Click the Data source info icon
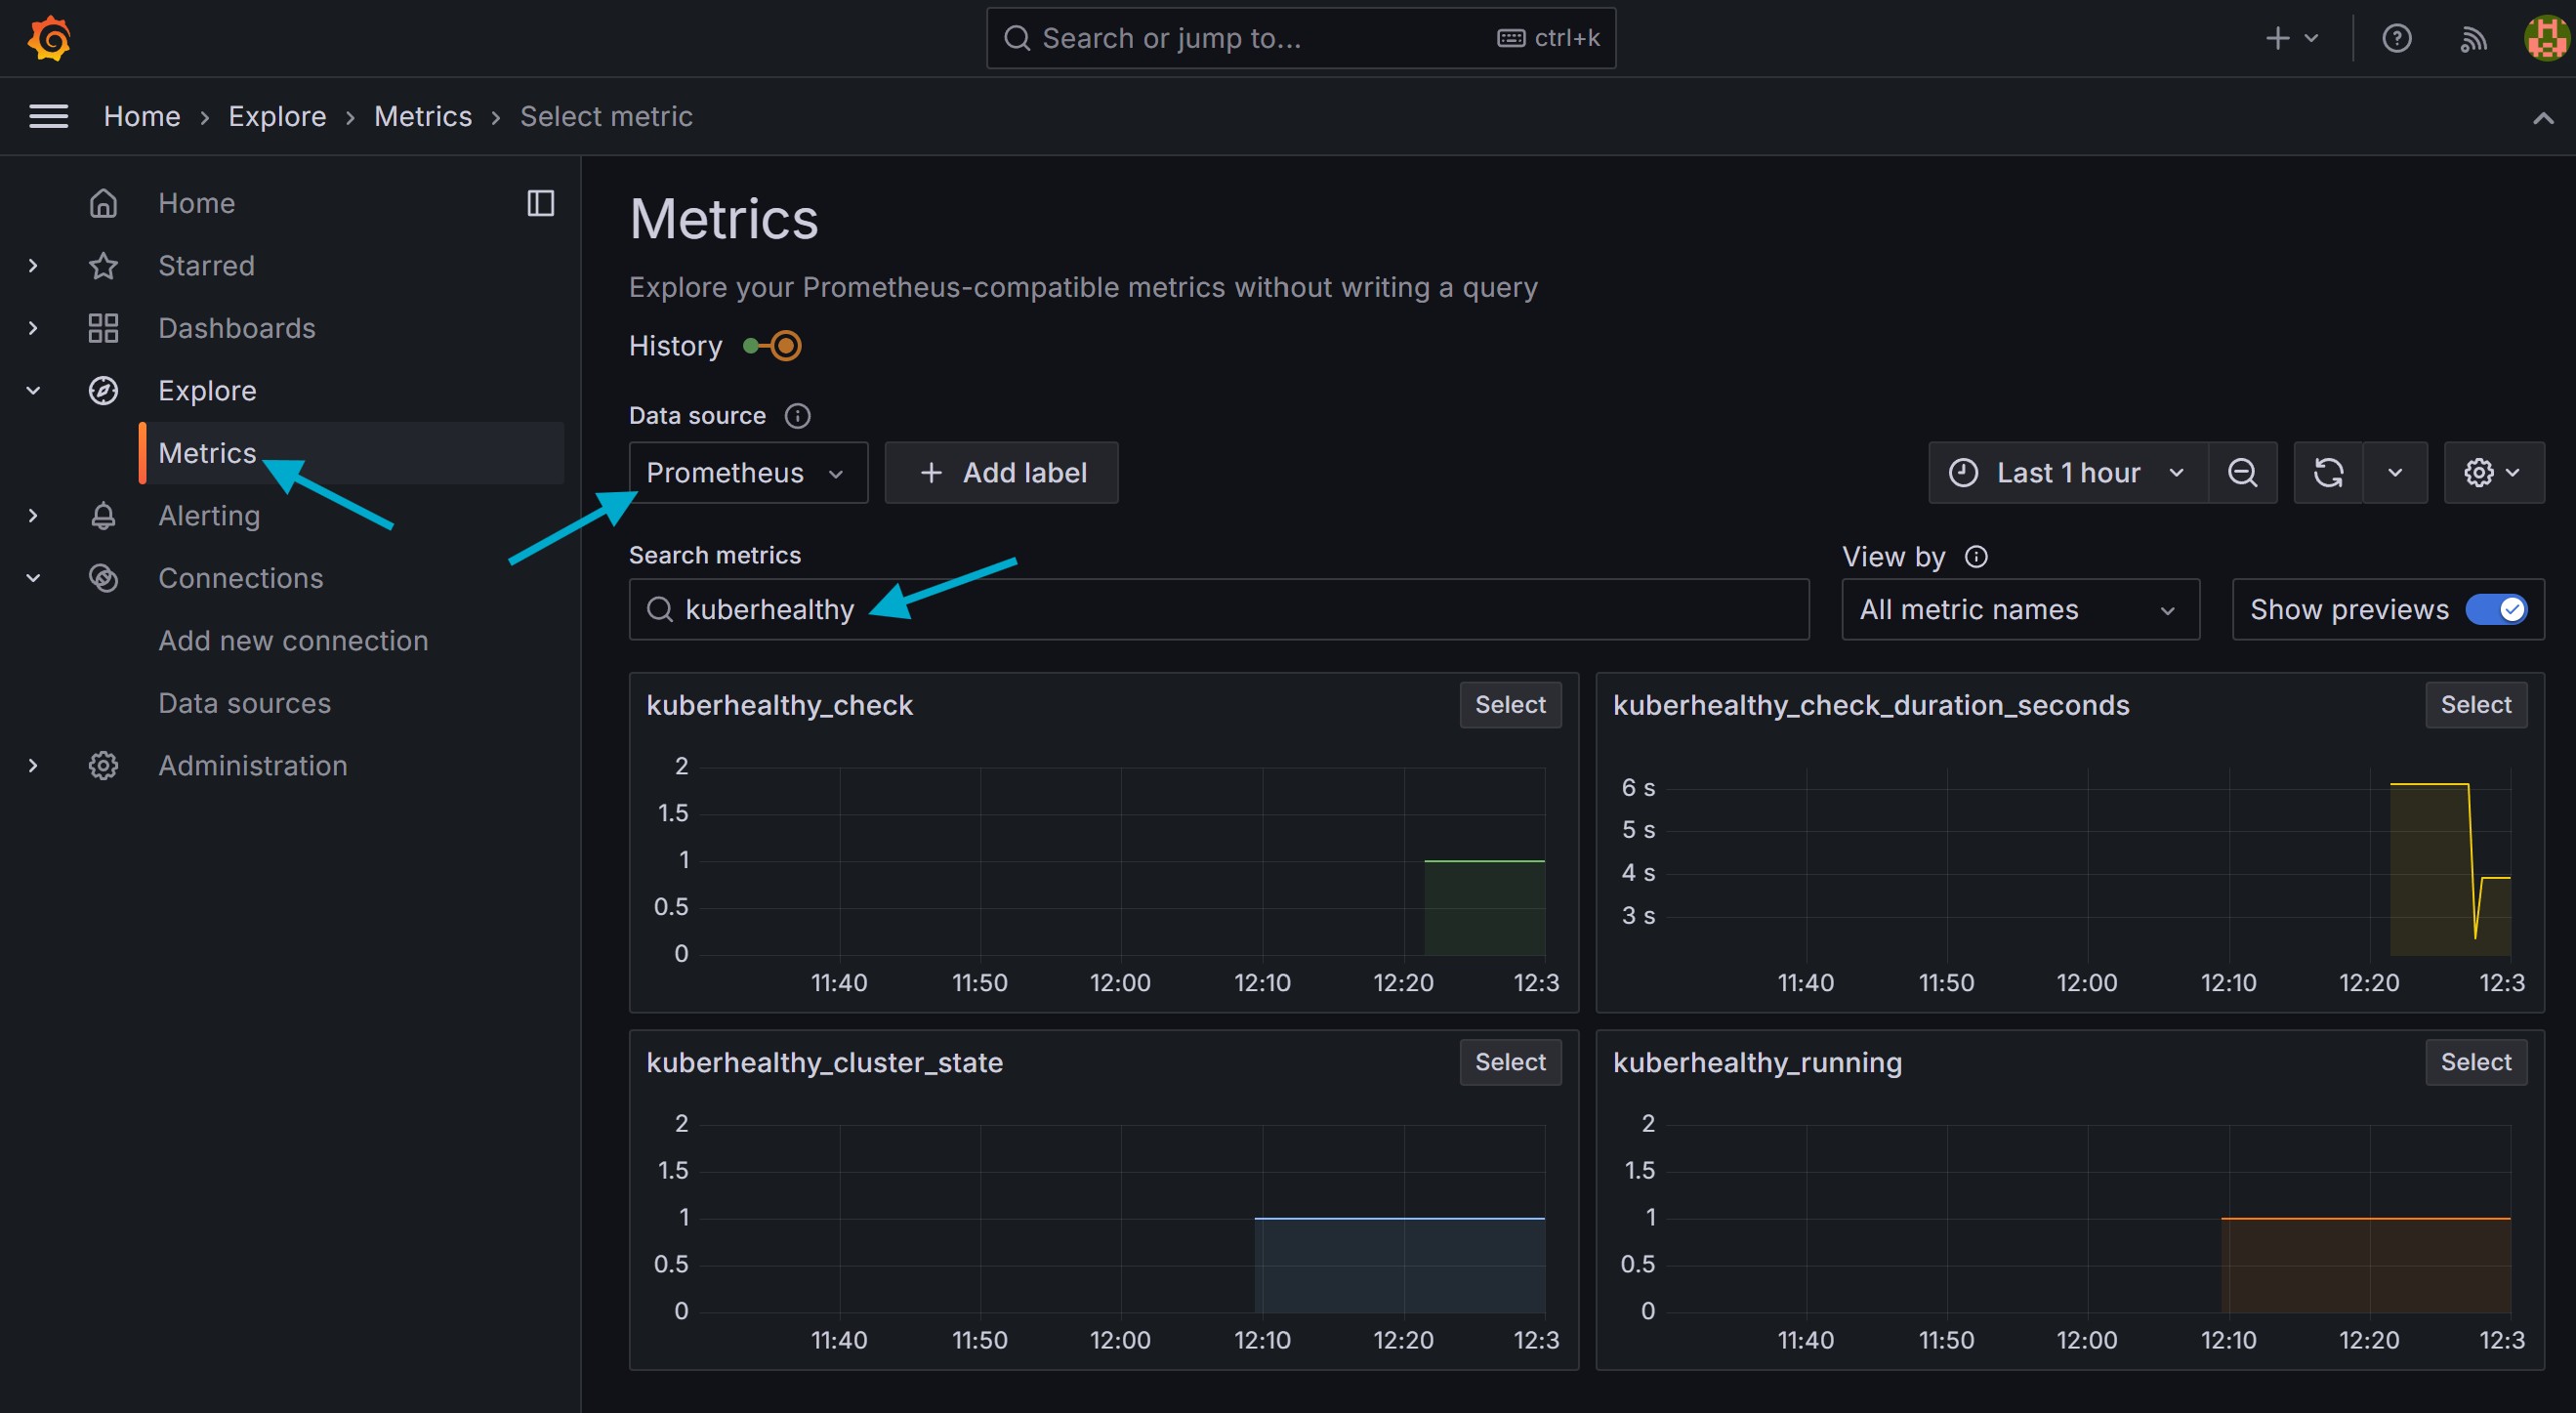This screenshot has height=1413, width=2576. [797, 416]
